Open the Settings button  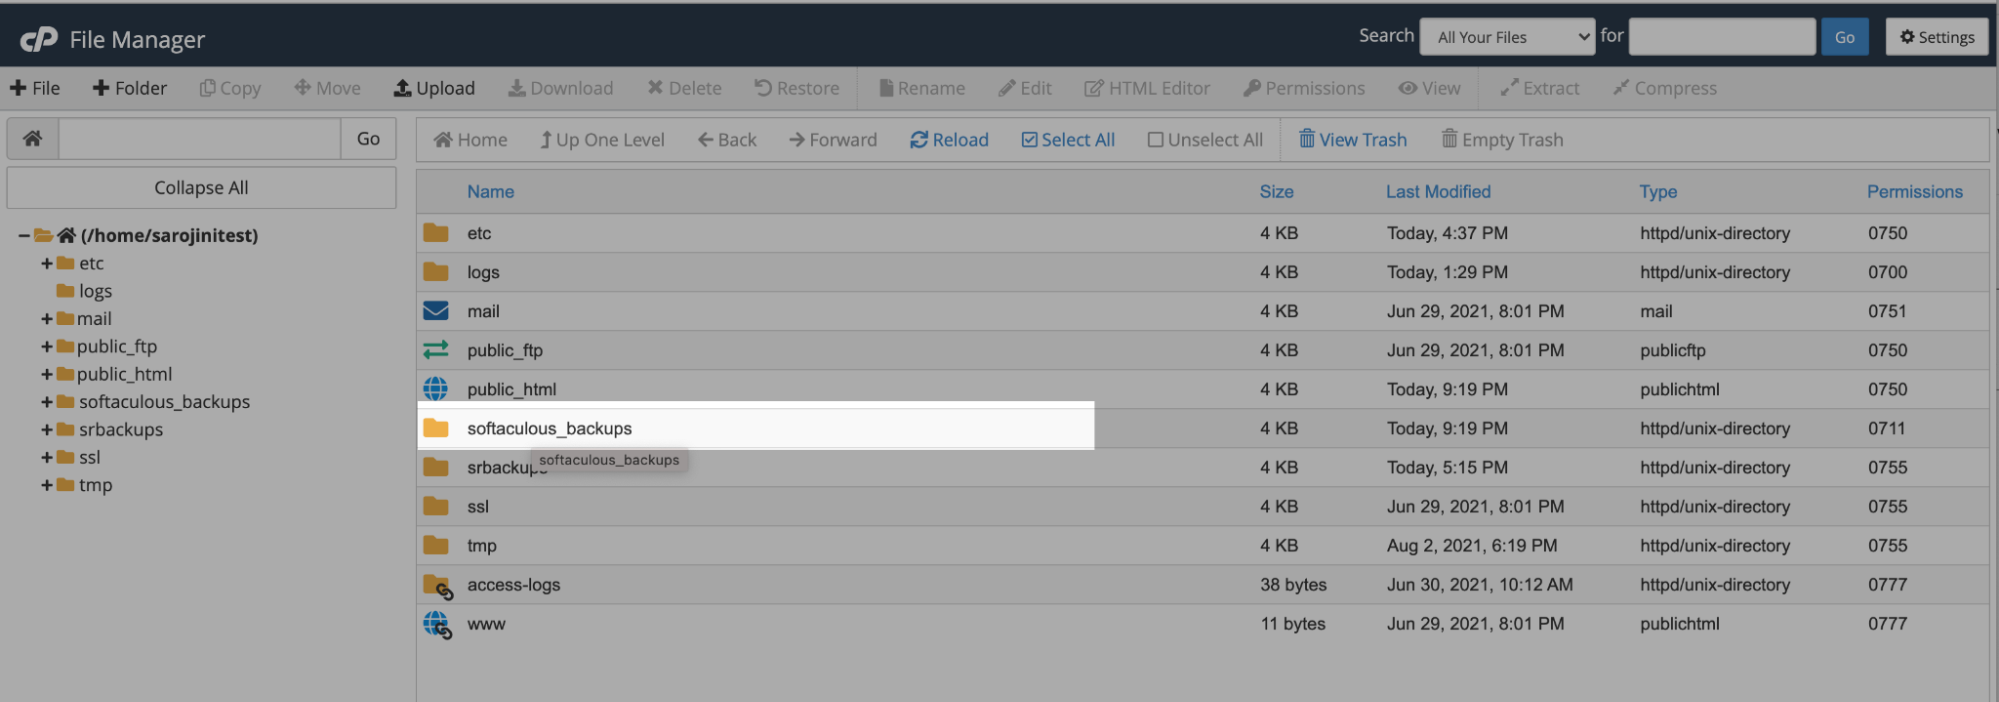(1937, 37)
